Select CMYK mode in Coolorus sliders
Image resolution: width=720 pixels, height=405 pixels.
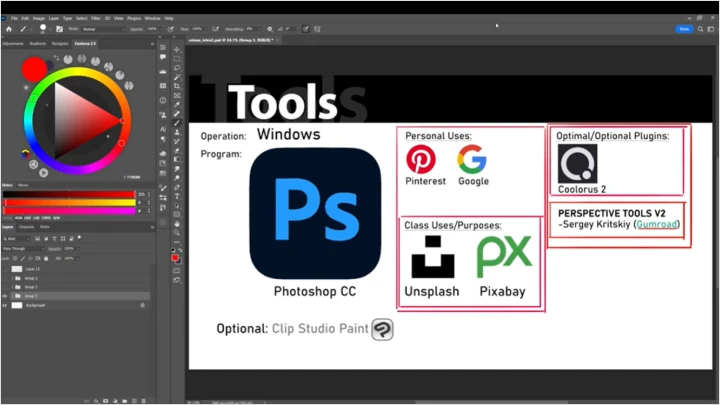[x=46, y=218]
